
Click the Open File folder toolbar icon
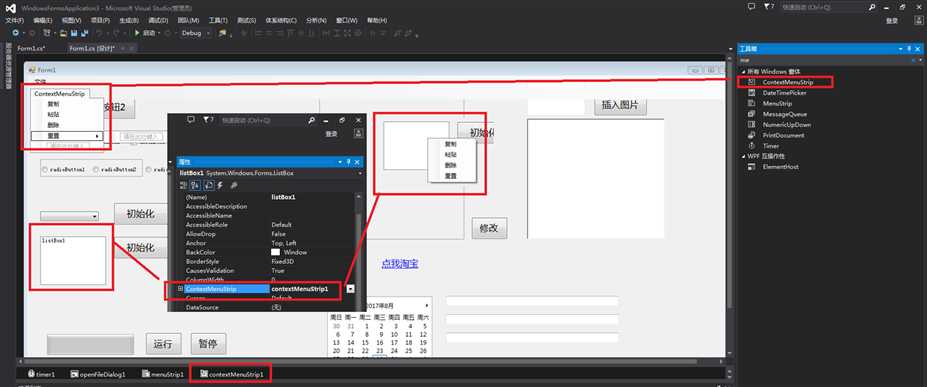(63, 33)
